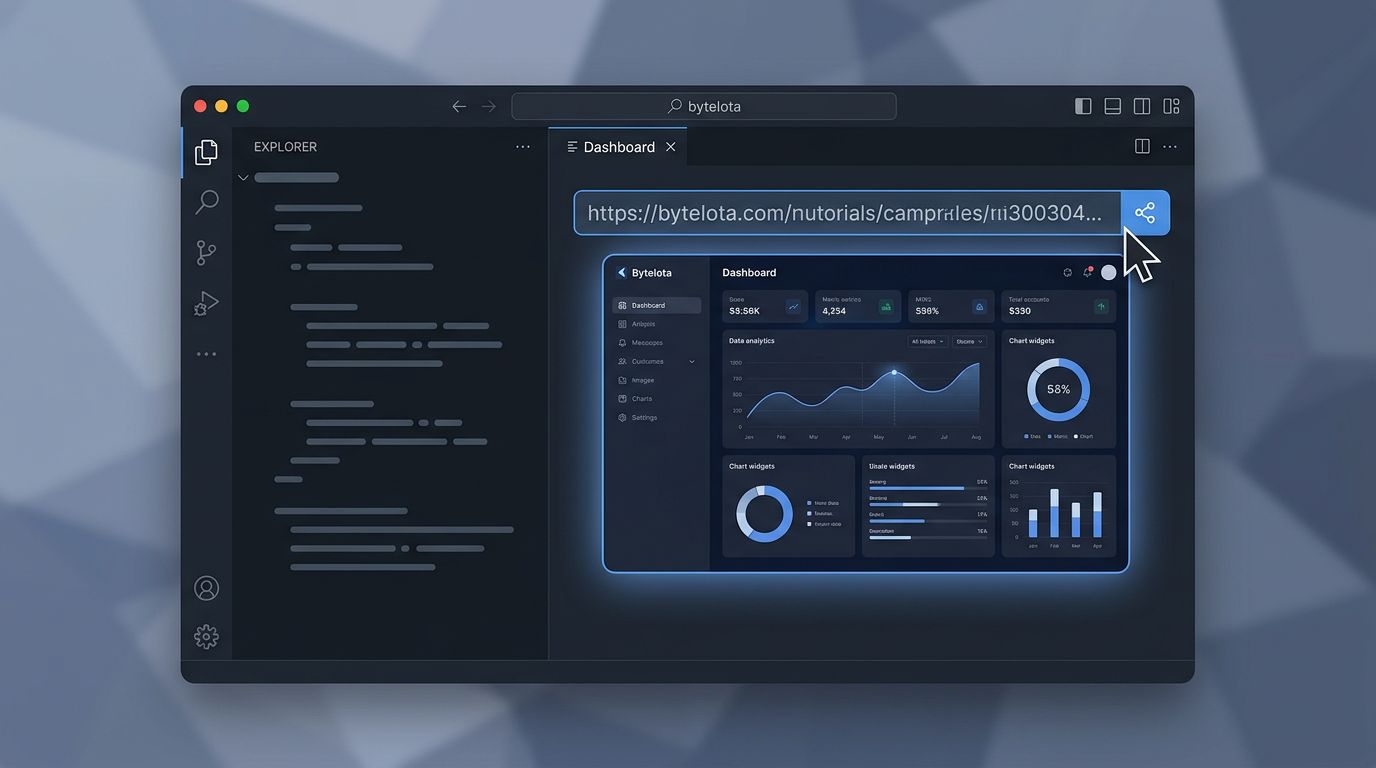Viewport: 1376px width, 768px height.
Task: Open the Run and Debug view
Action: tap(206, 303)
